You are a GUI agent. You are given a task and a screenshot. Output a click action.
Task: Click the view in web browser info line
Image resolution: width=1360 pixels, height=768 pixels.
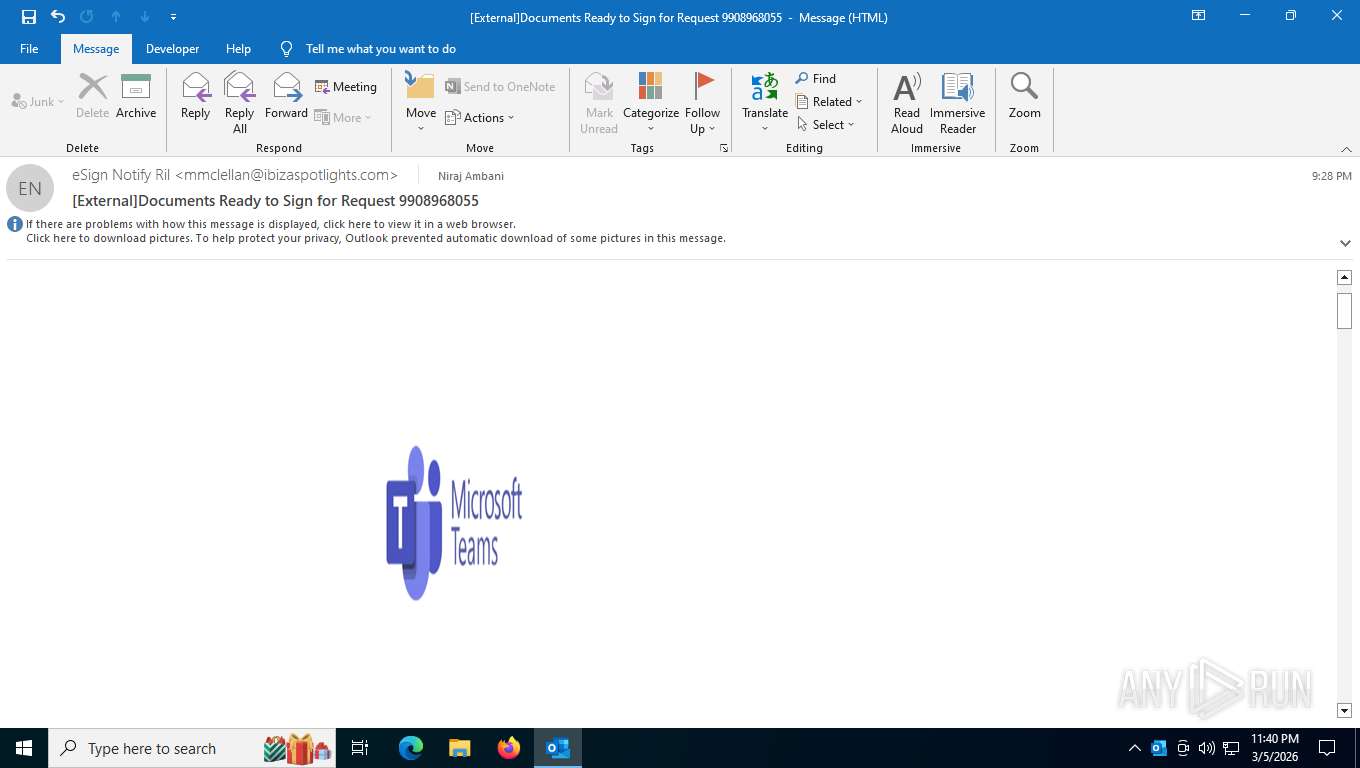coord(271,224)
